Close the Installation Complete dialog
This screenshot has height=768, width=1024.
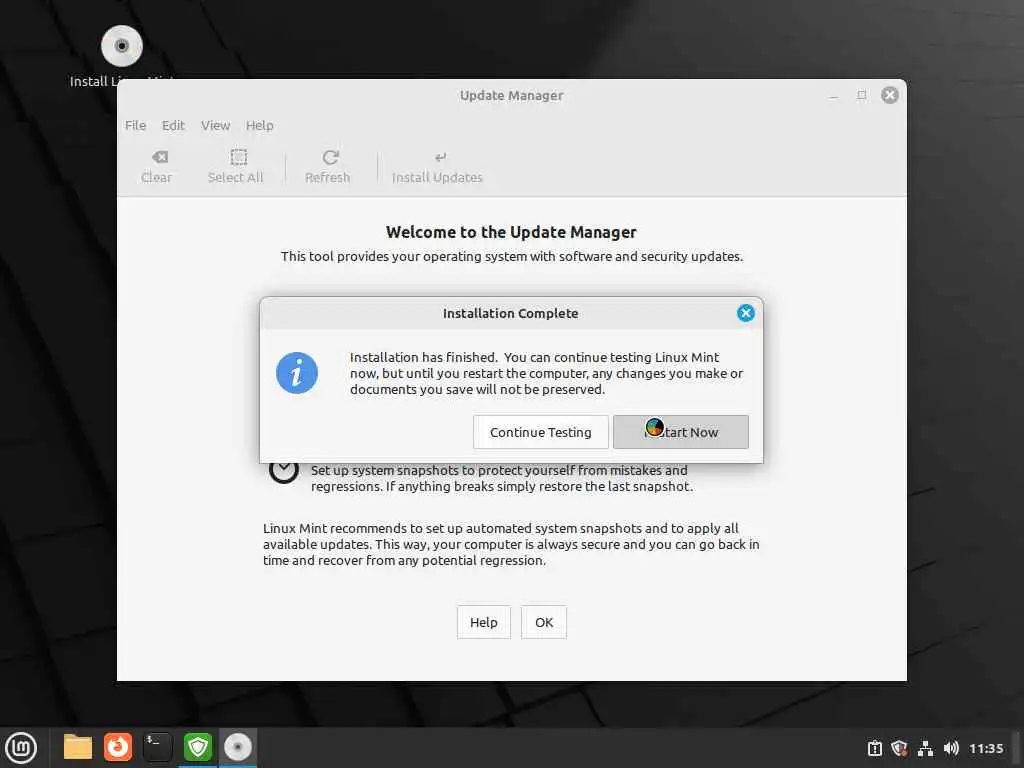pyautogui.click(x=745, y=313)
